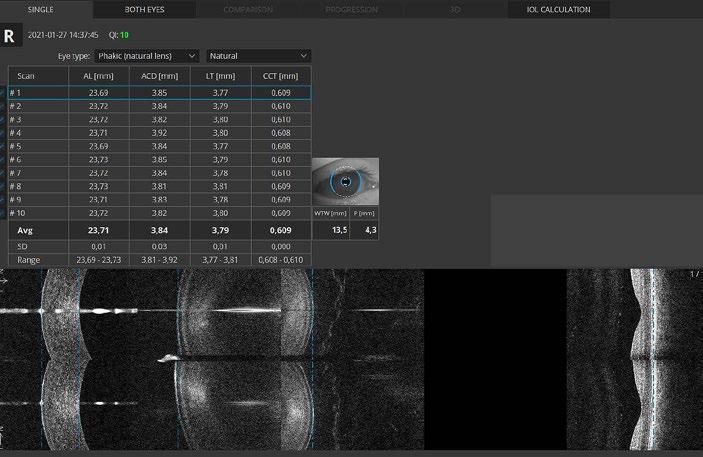Click average AL value 23,71

point(98,231)
